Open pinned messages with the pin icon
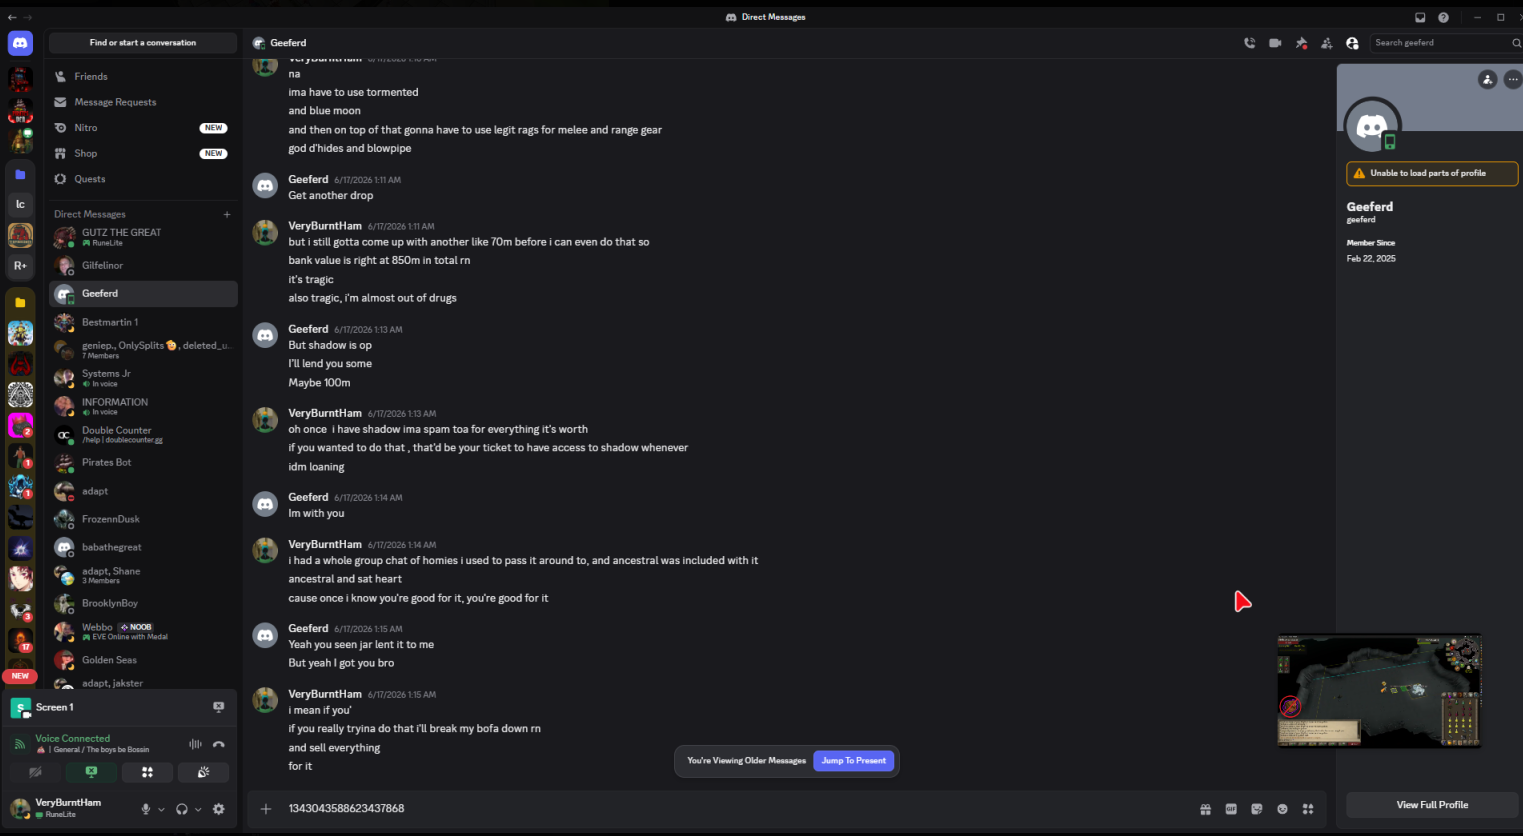1523x836 pixels. coord(1301,43)
